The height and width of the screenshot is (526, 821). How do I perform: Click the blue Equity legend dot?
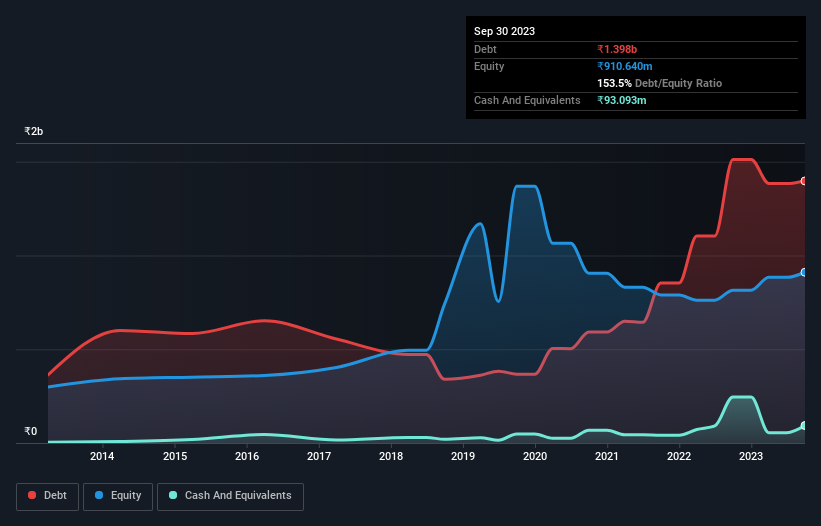[99, 495]
